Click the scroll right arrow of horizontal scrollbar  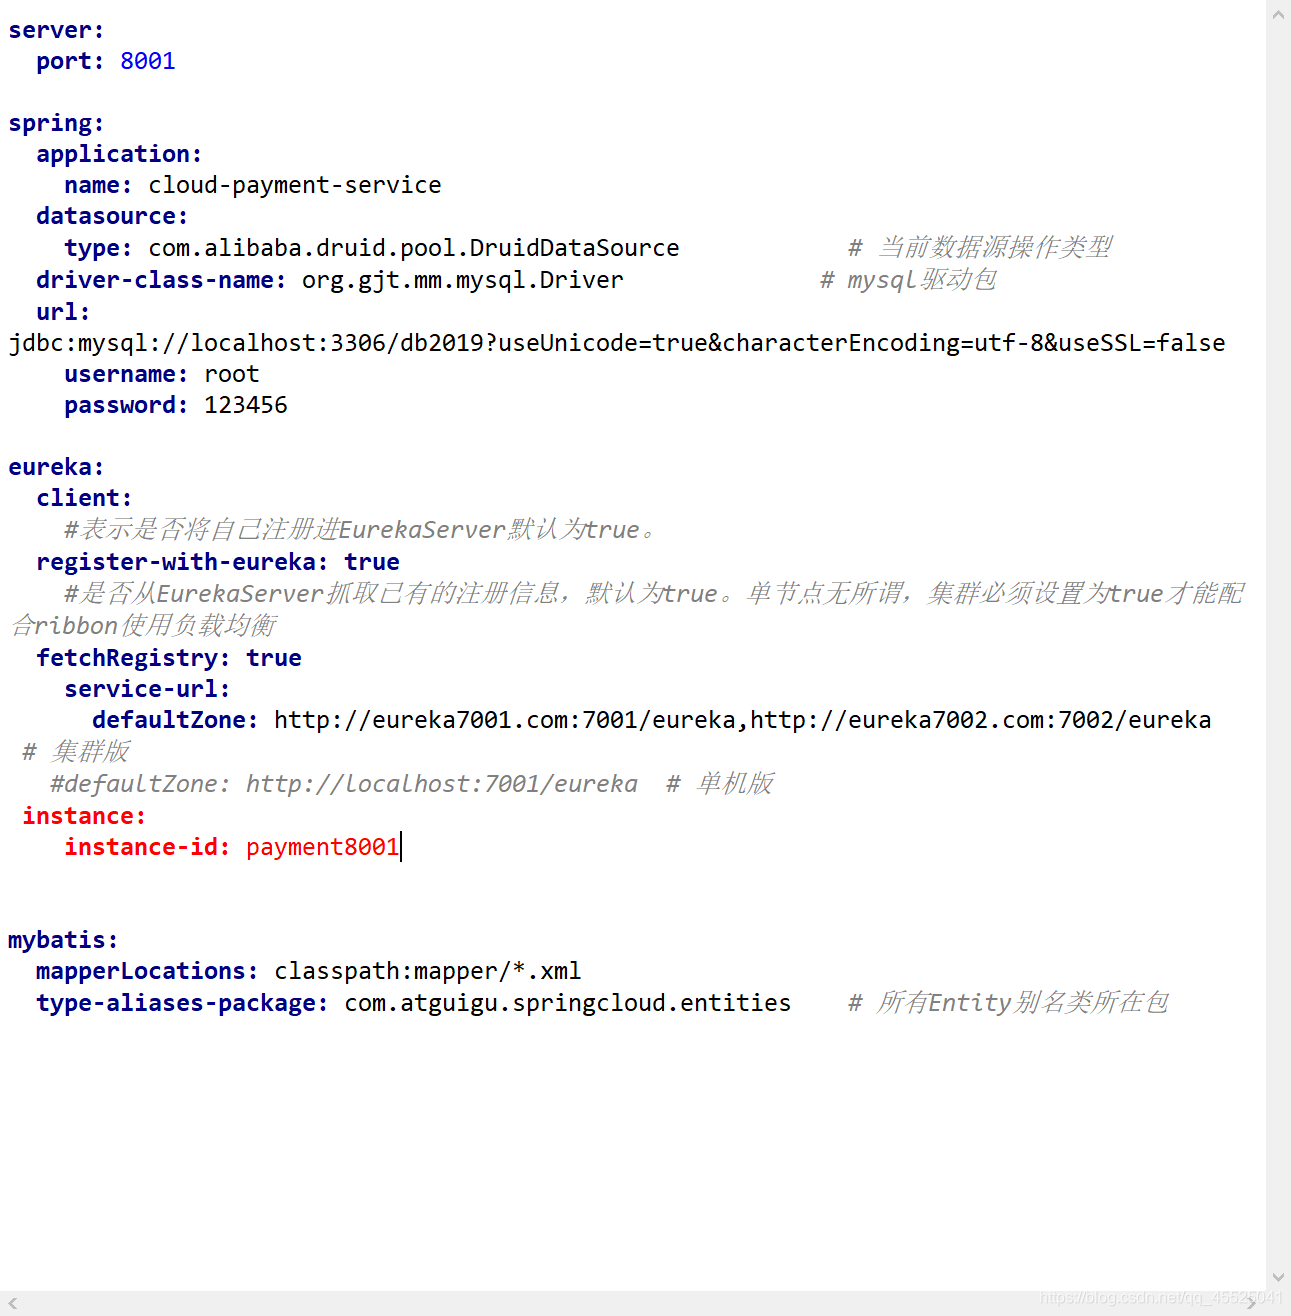1252,1303
